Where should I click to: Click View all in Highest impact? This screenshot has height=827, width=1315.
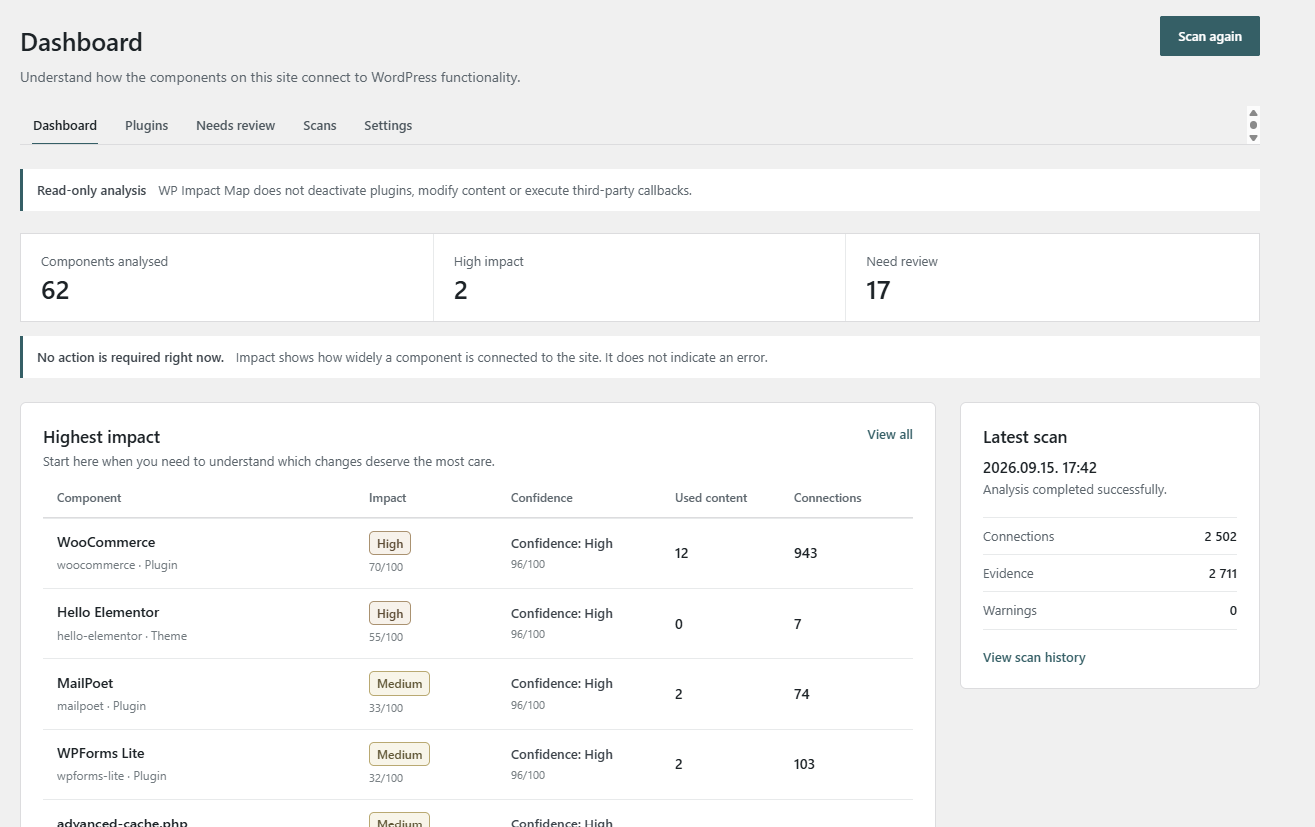[890, 434]
